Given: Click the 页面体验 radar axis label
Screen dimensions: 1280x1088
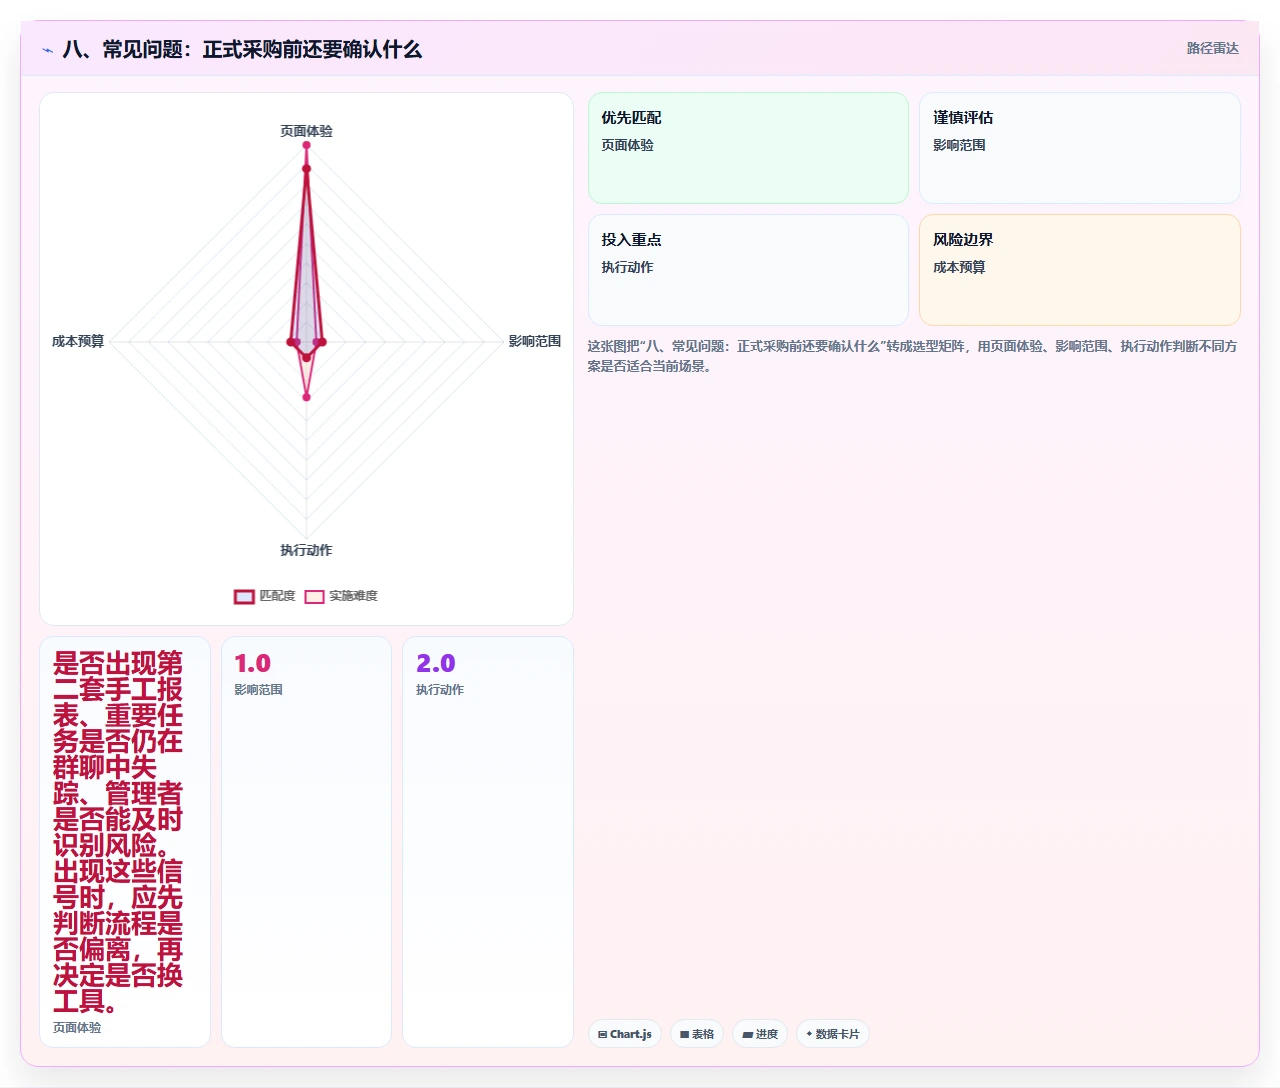Looking at the screenshot, I should 306,131.
